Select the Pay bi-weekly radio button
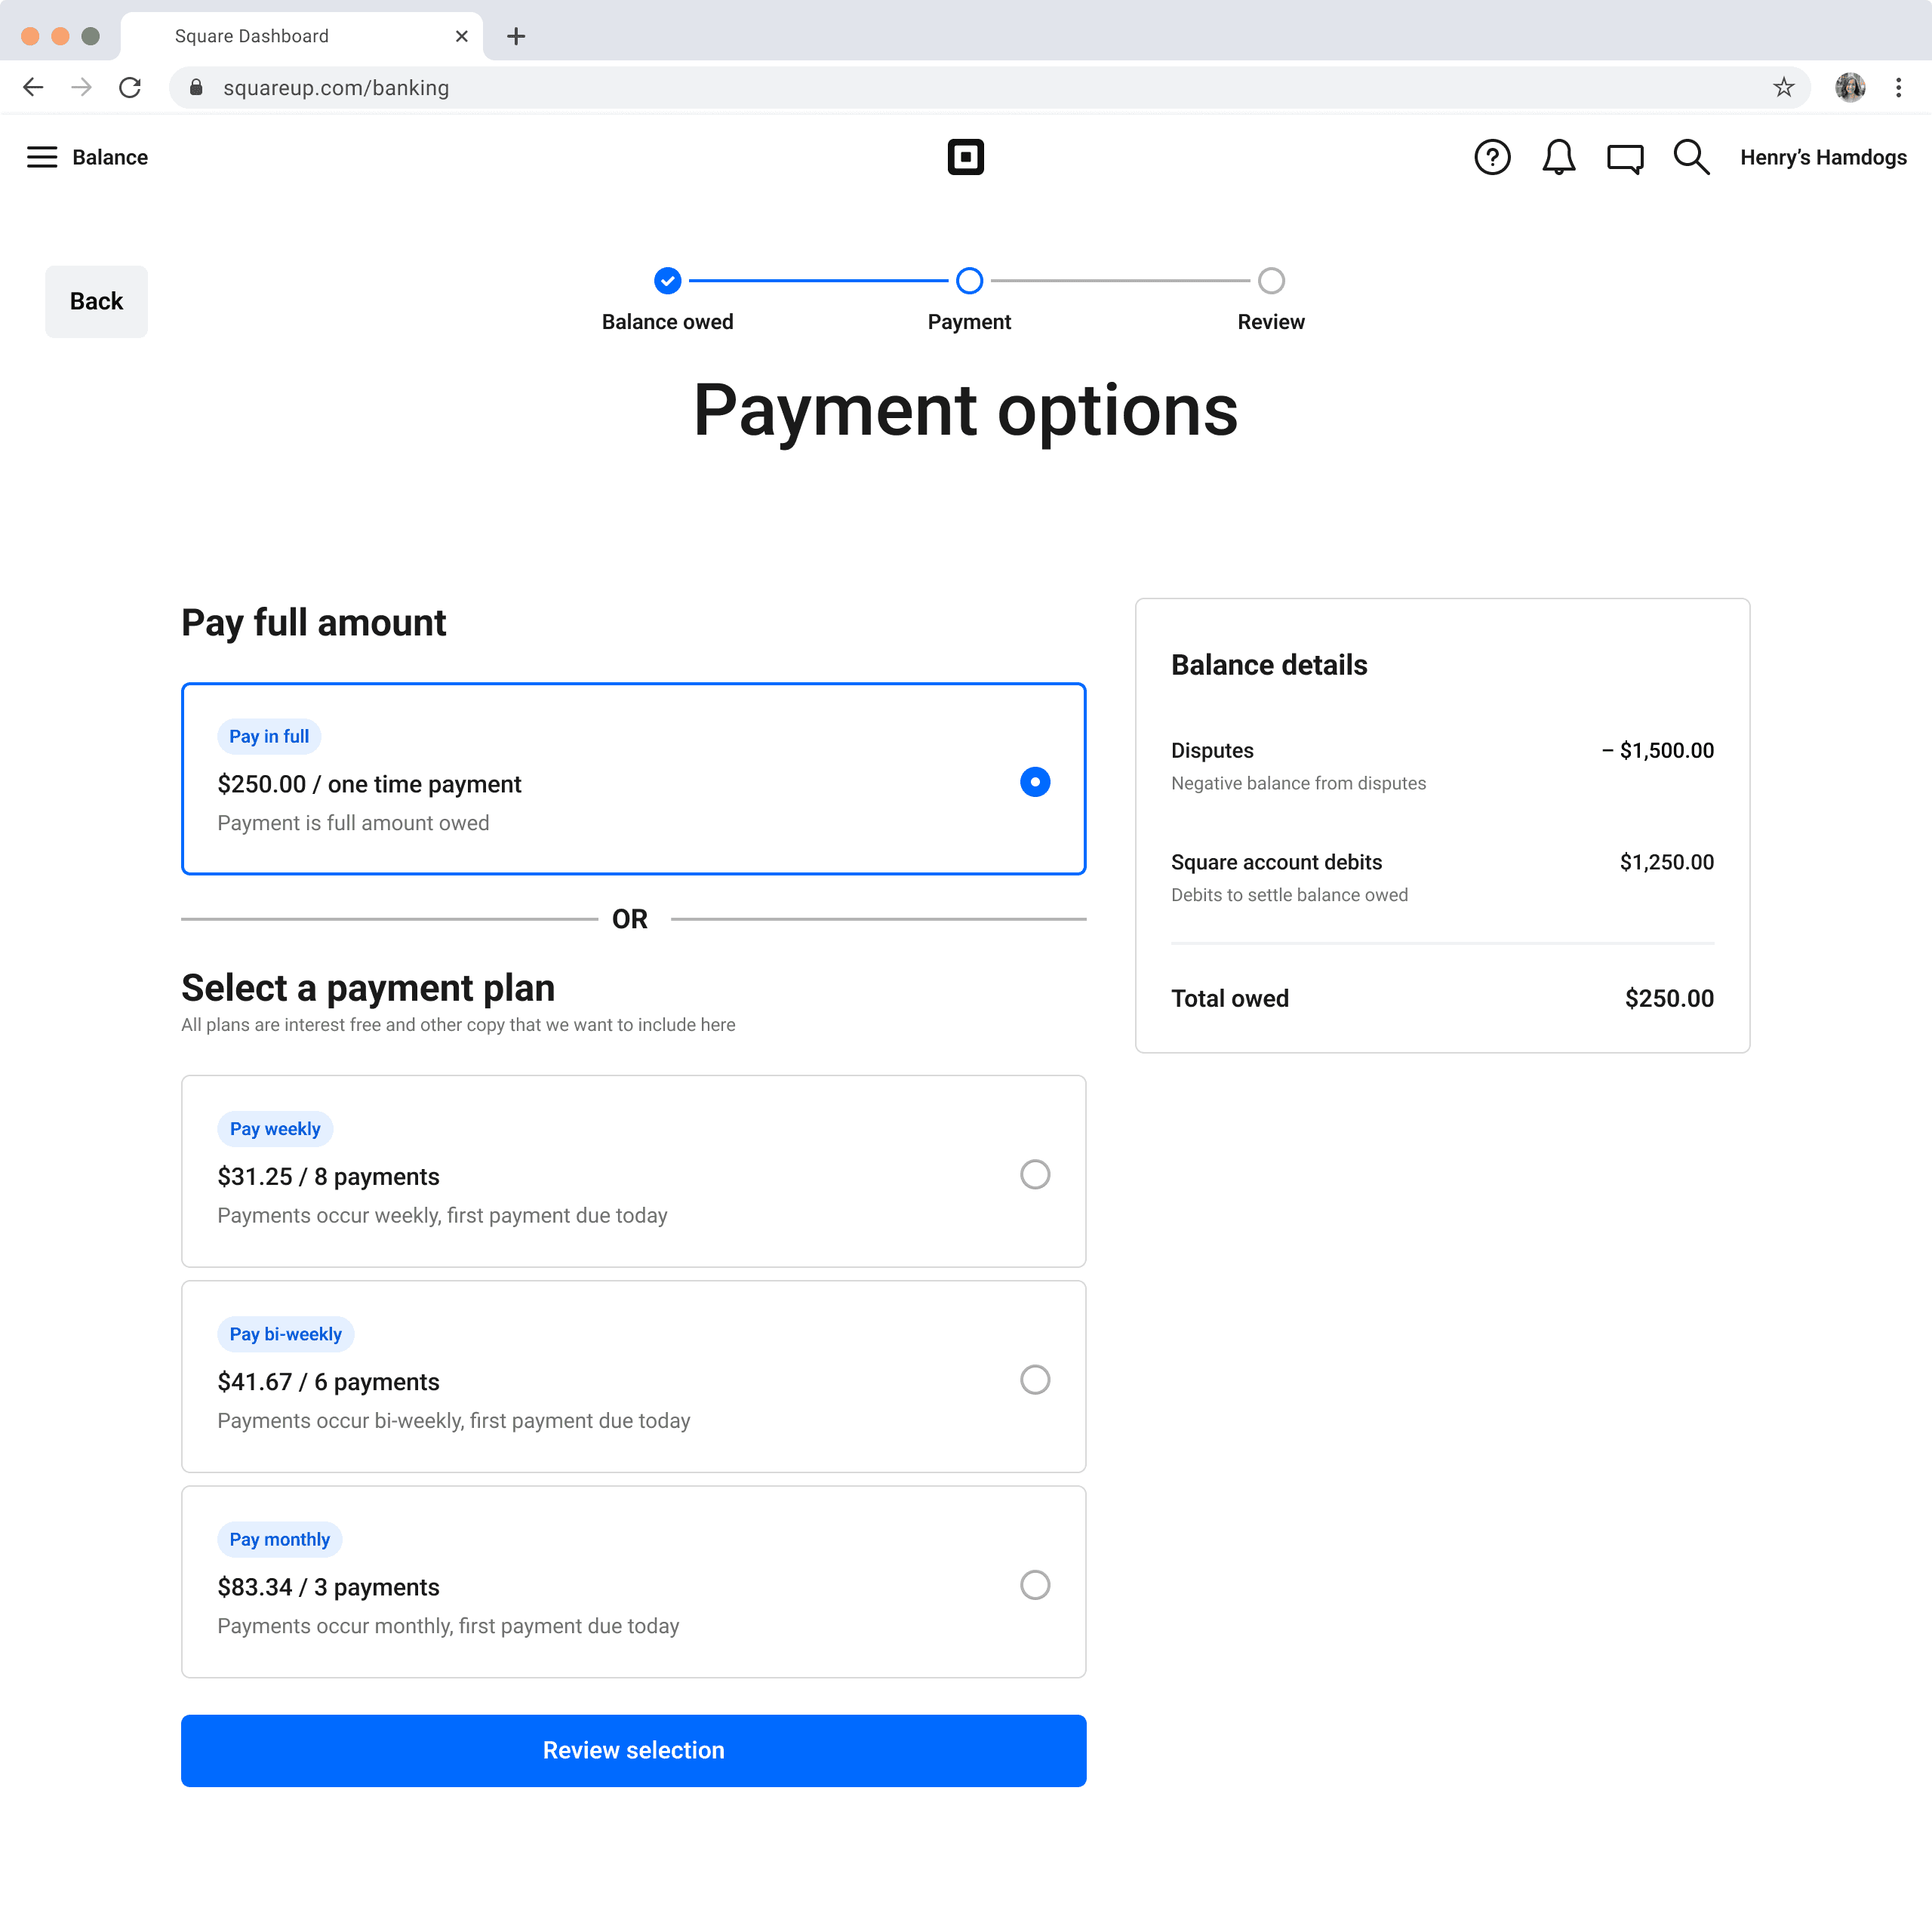The height and width of the screenshot is (1923, 1932). [1034, 1379]
